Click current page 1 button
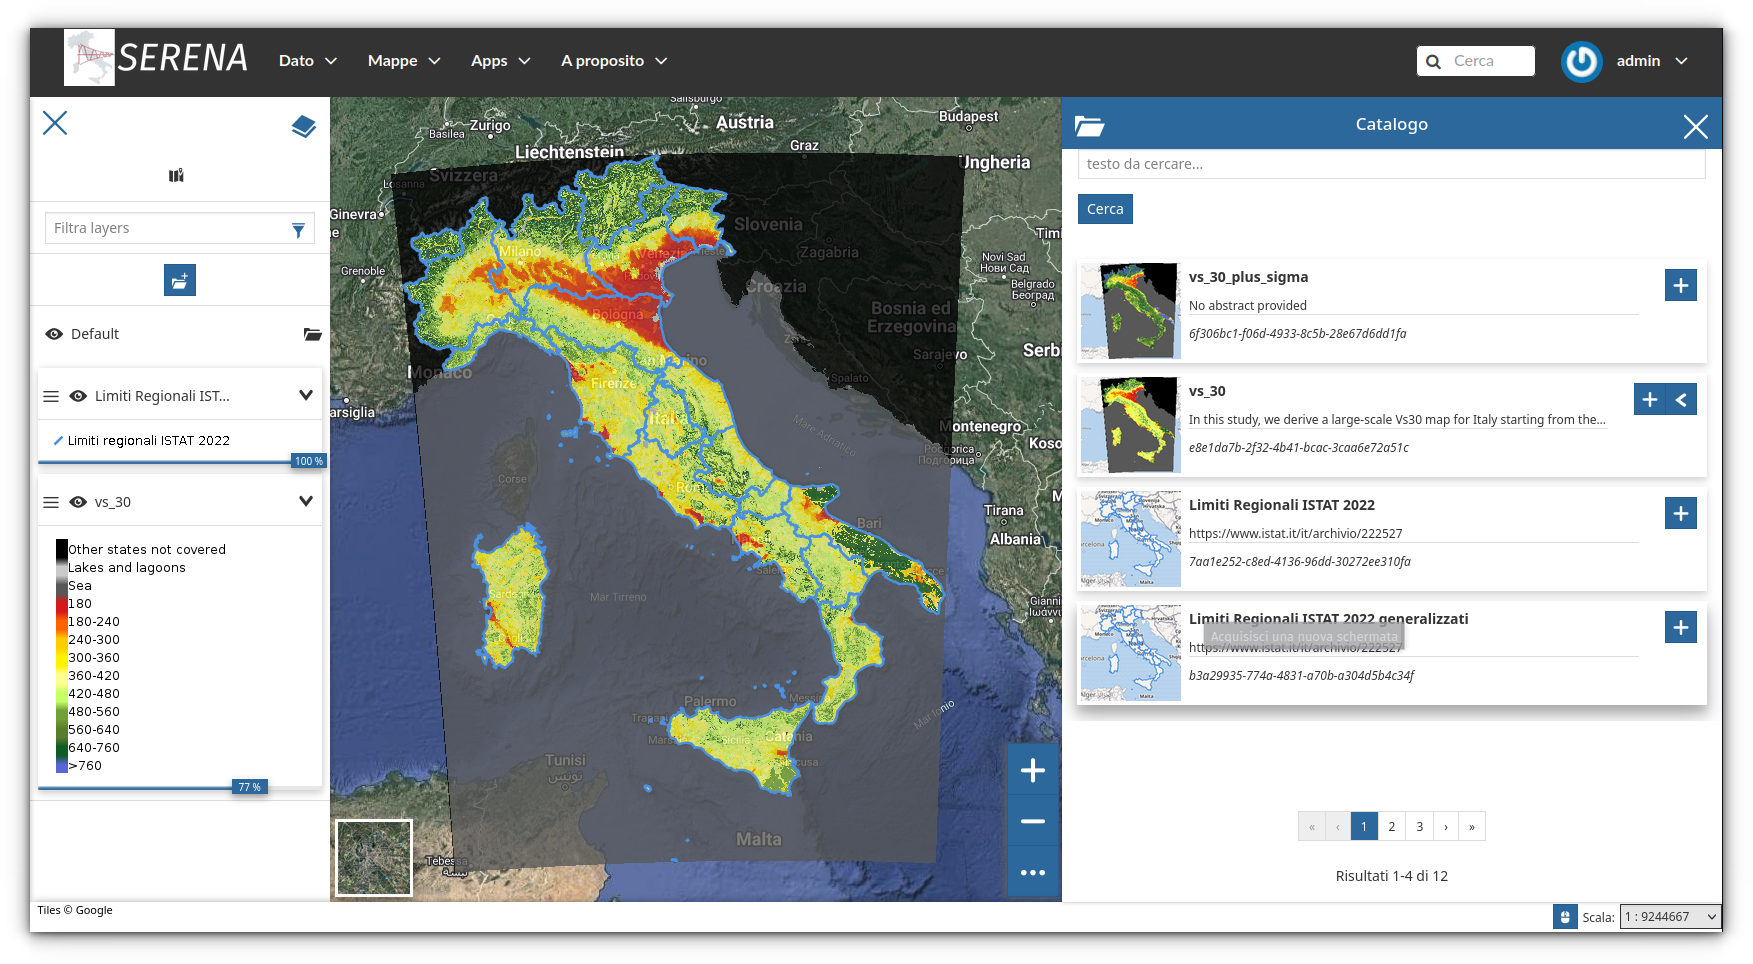Image resolution: width=1753 pixels, height=964 pixels. 1364,826
